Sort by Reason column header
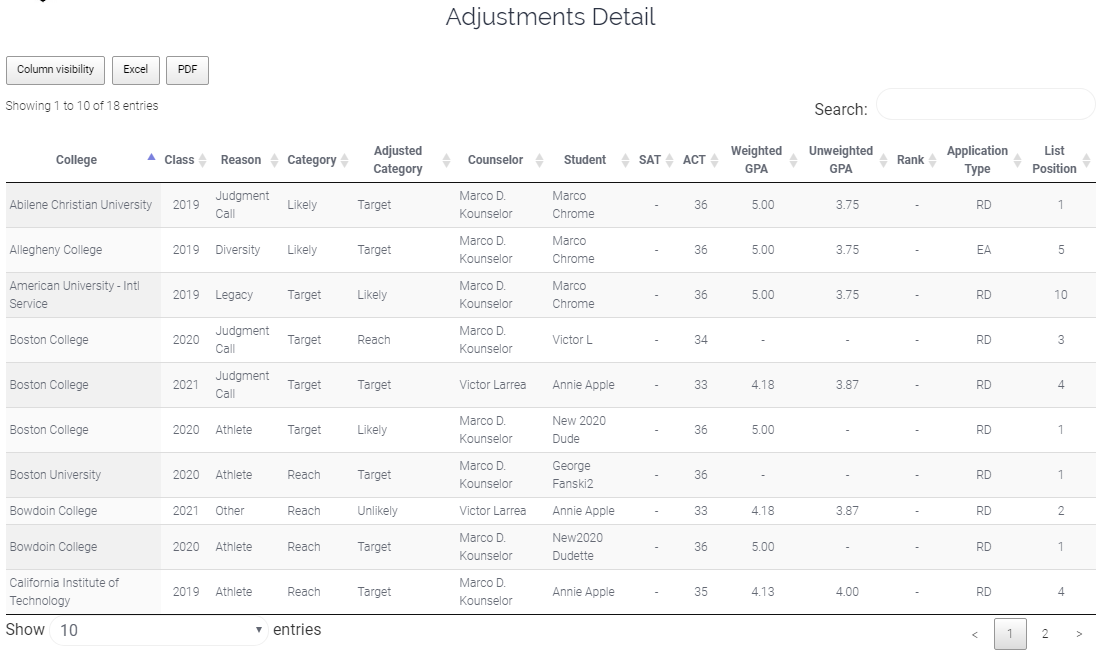This screenshot has height=654, width=1104. pos(241,160)
